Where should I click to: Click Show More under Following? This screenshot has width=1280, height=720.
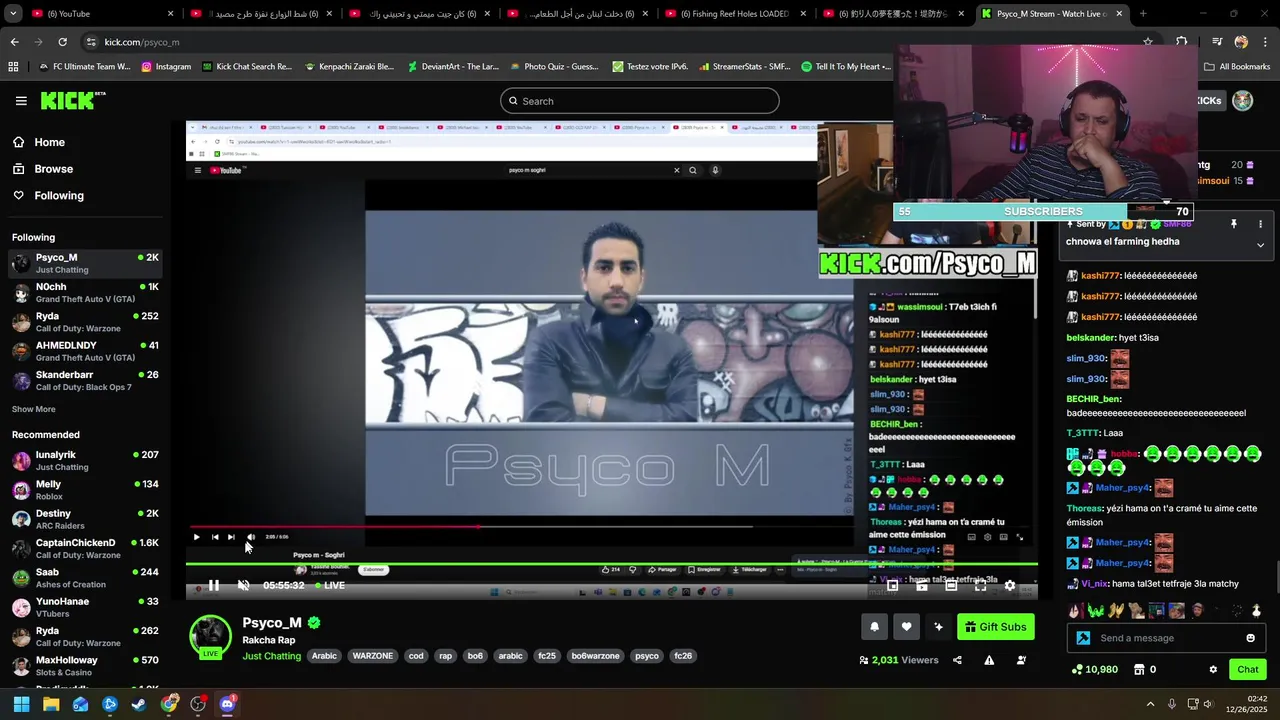pos(34,409)
